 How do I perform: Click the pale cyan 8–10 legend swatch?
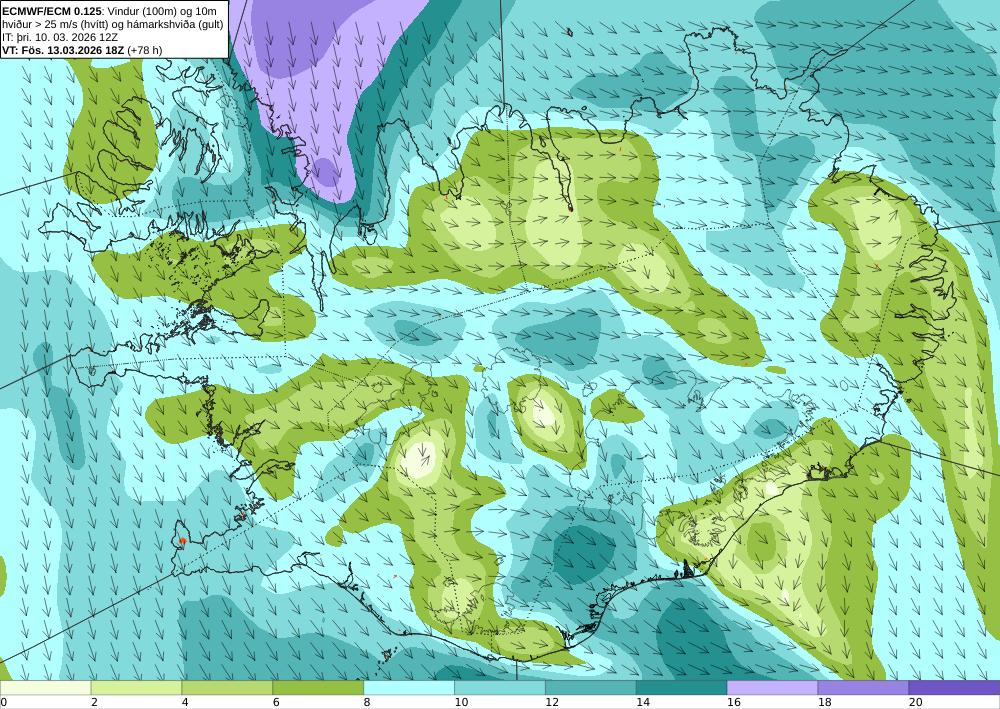click(409, 688)
